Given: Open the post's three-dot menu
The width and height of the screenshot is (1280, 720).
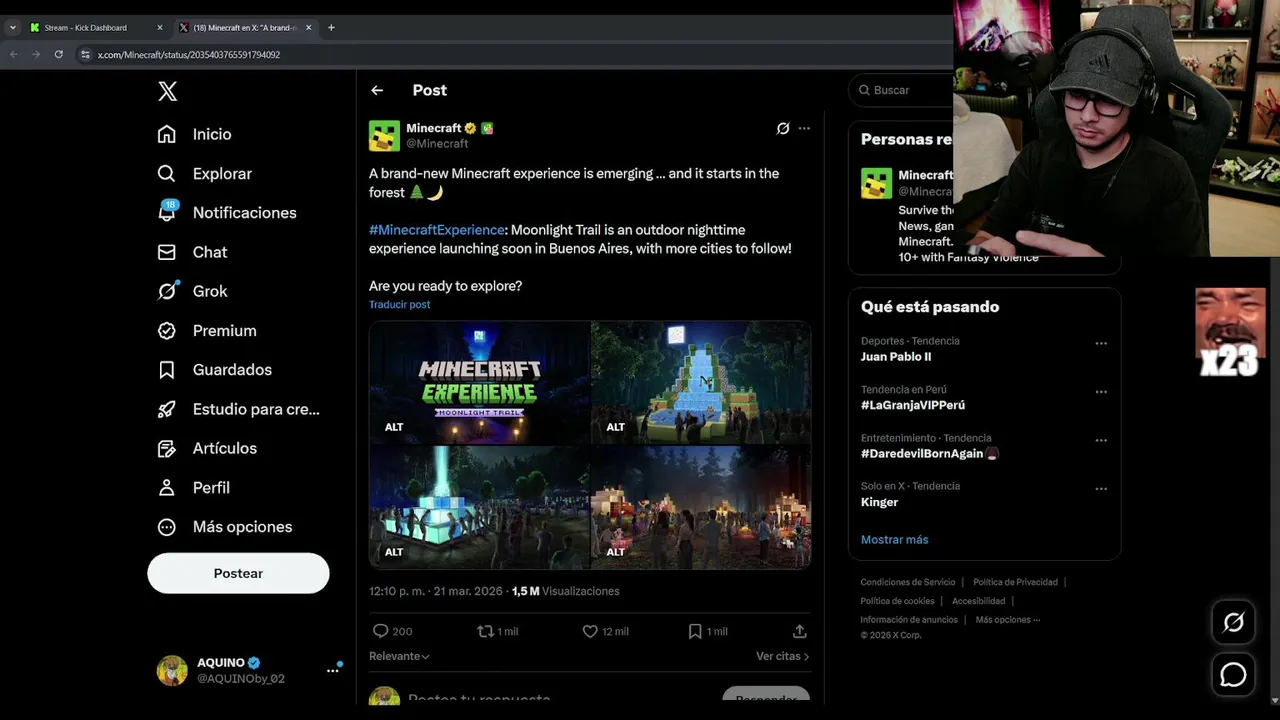Looking at the screenshot, I should coord(804,128).
